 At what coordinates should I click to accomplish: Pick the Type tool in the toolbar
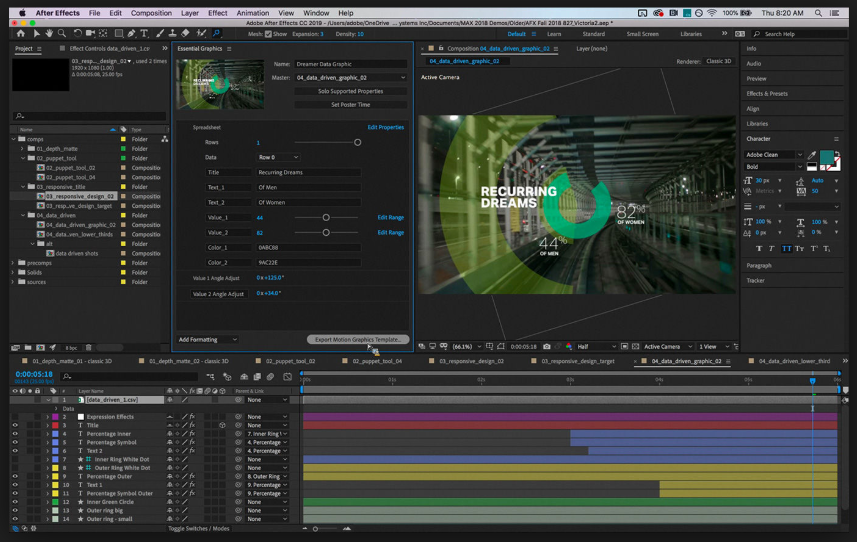144,34
